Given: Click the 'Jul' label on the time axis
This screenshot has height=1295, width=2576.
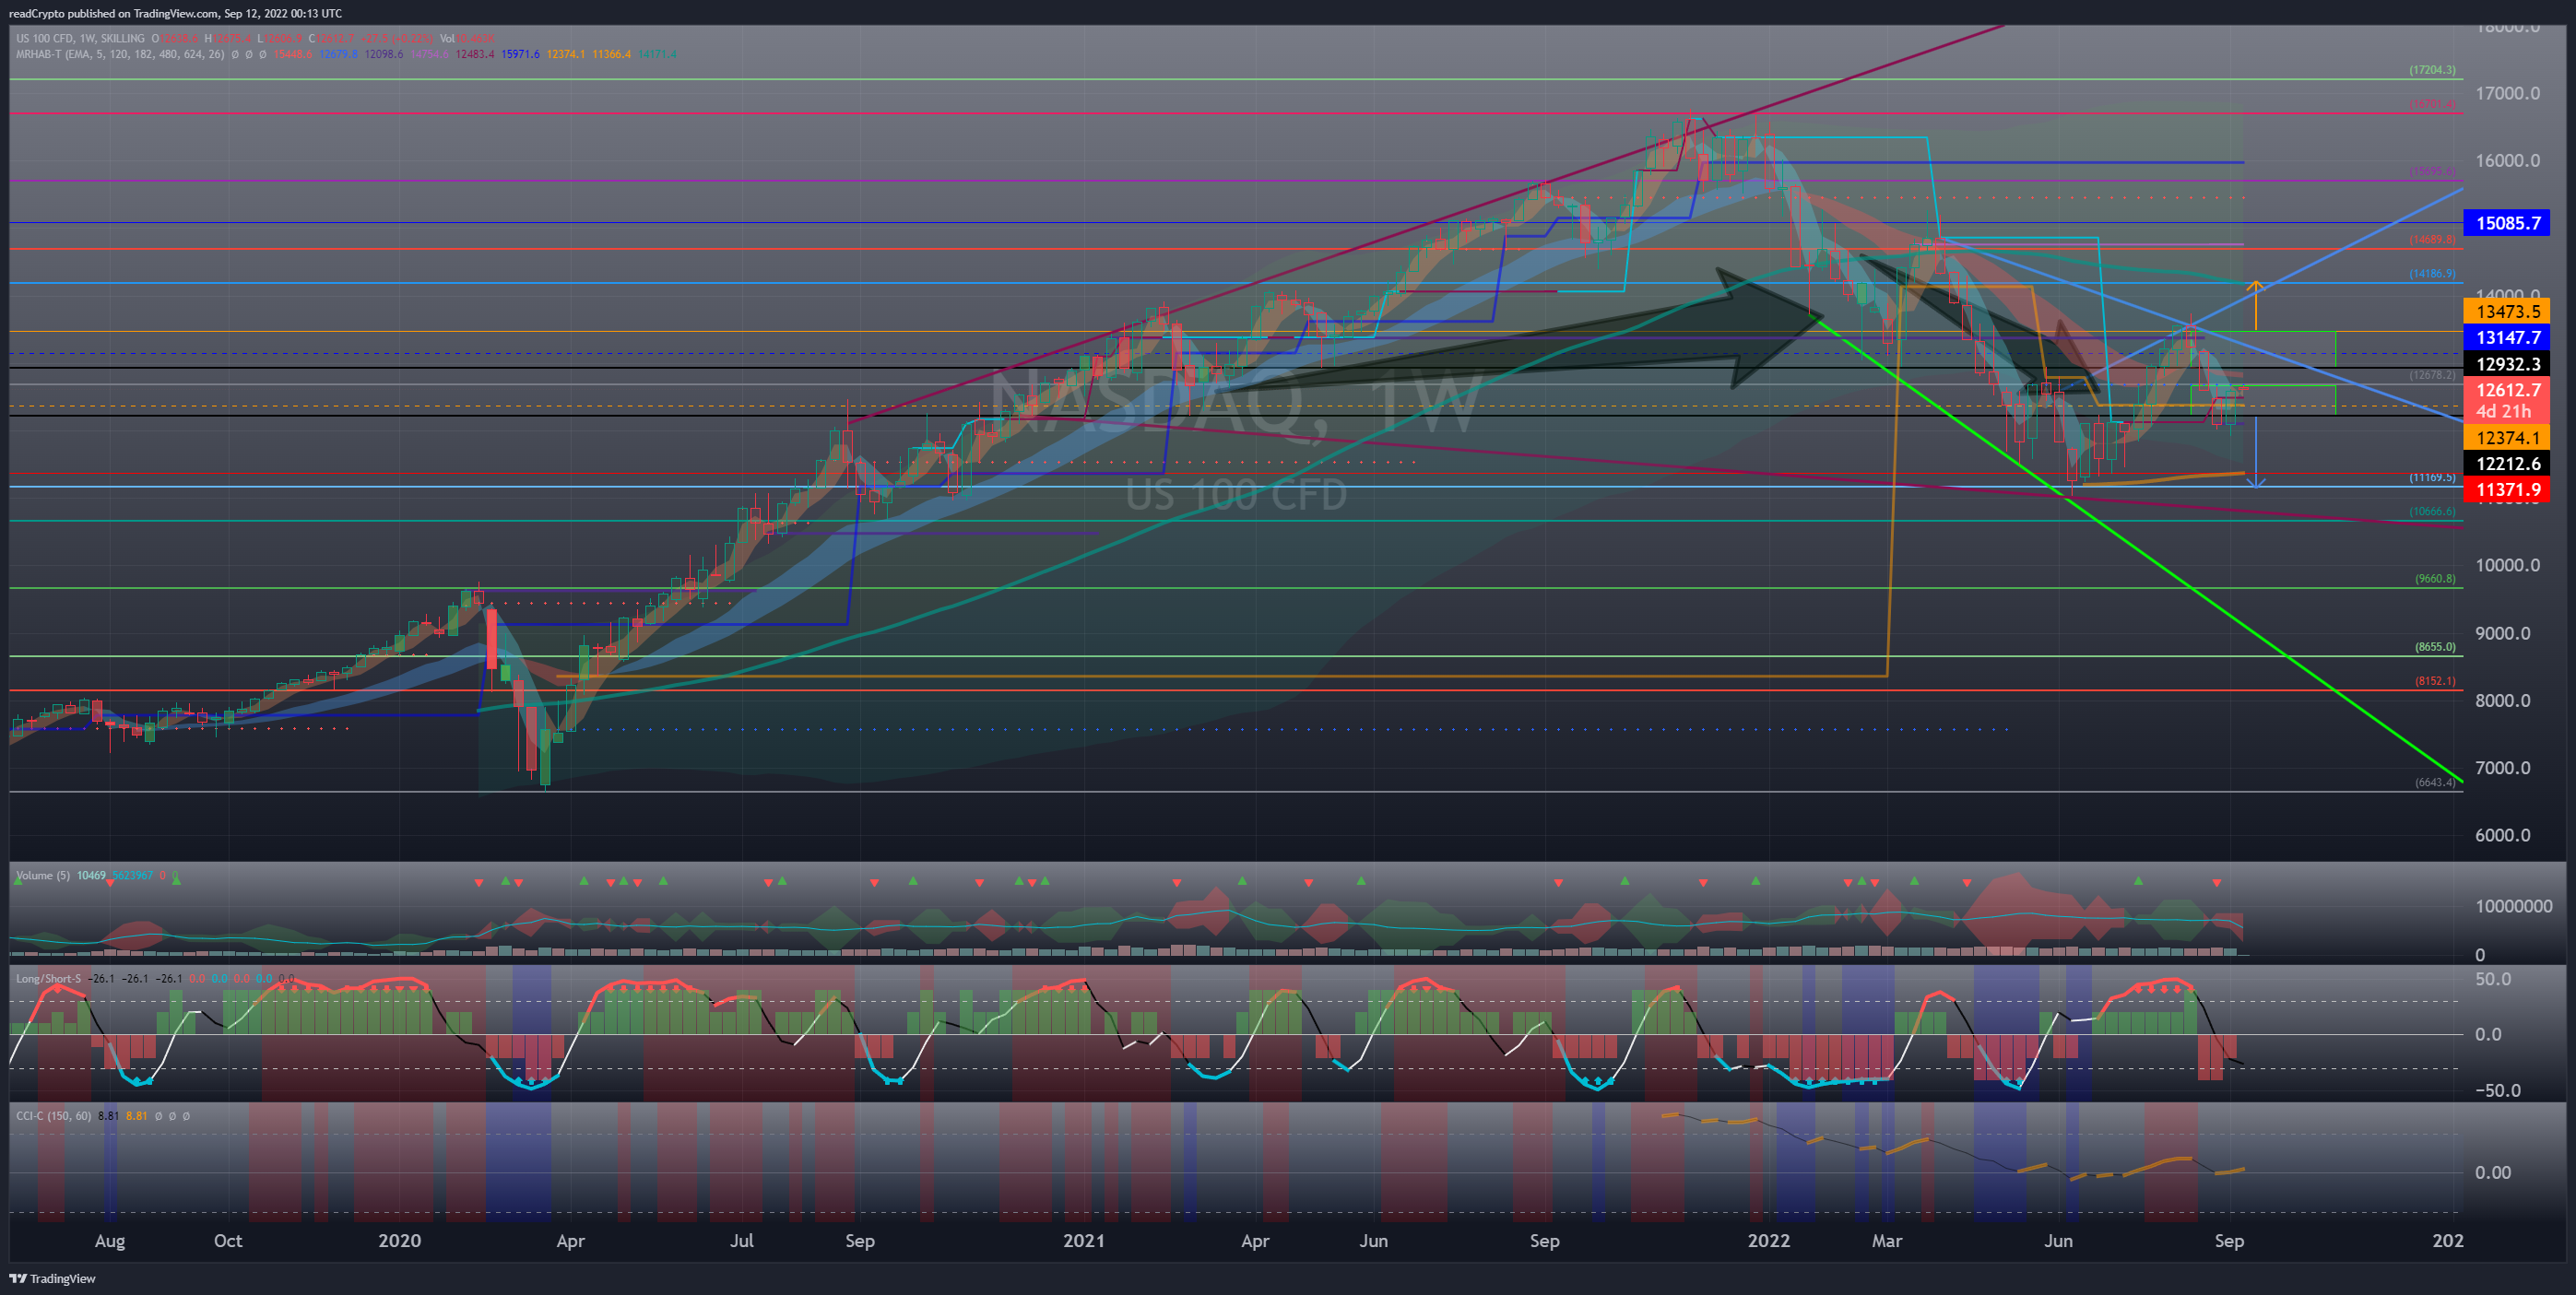Looking at the screenshot, I should click(x=741, y=1241).
